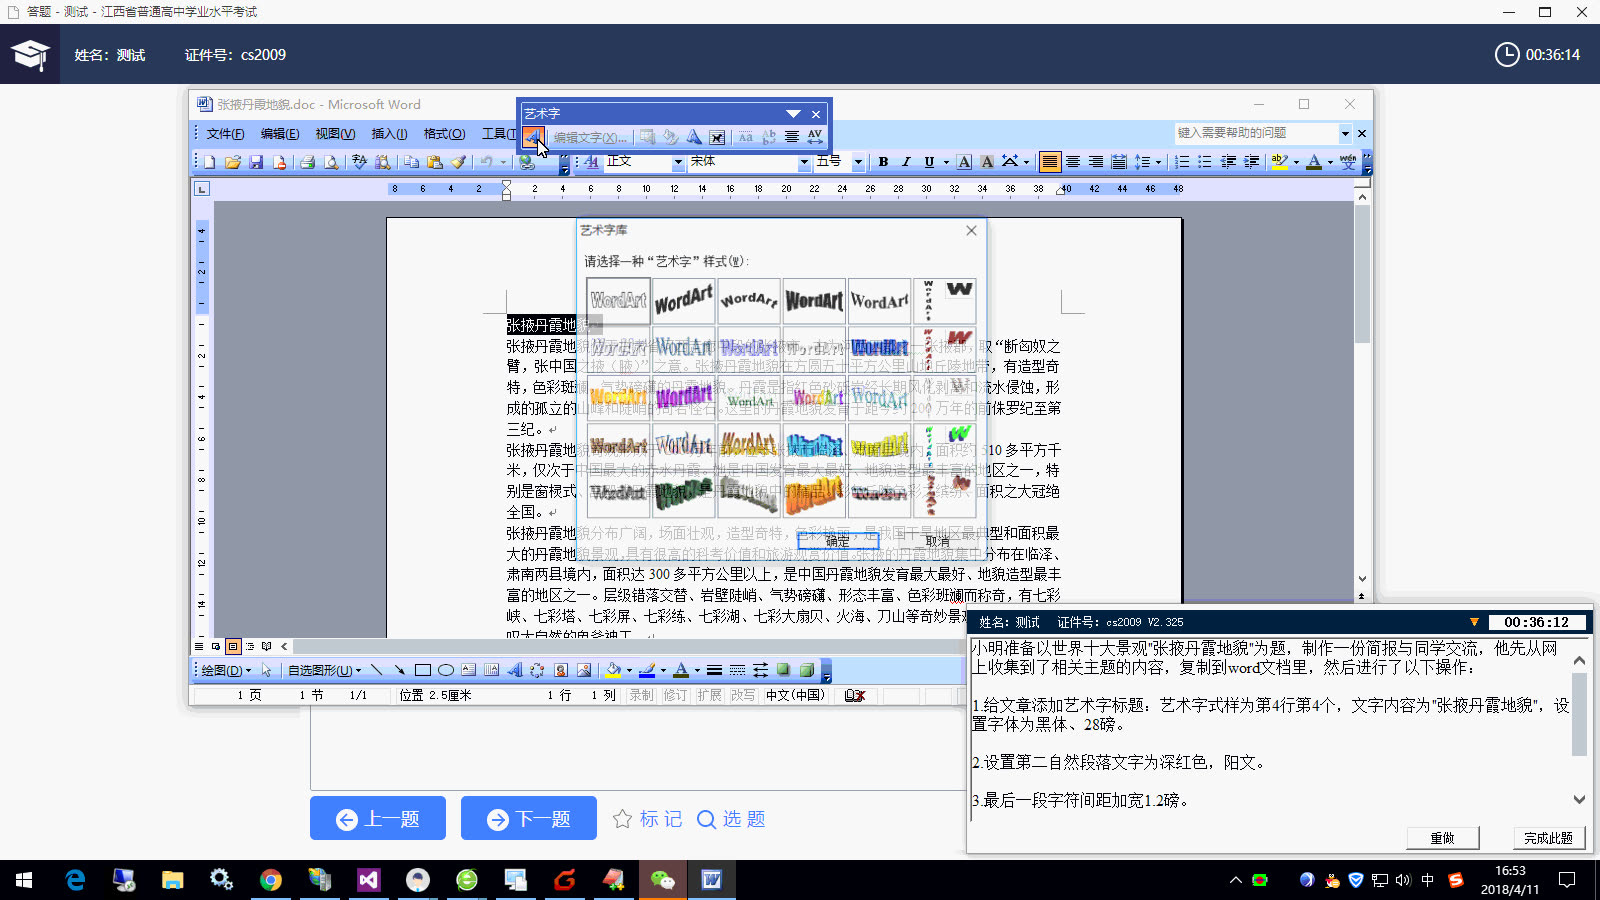Click the Insert Hyperlink icon
Viewport: 1600px width, 900px height.
tap(526, 161)
